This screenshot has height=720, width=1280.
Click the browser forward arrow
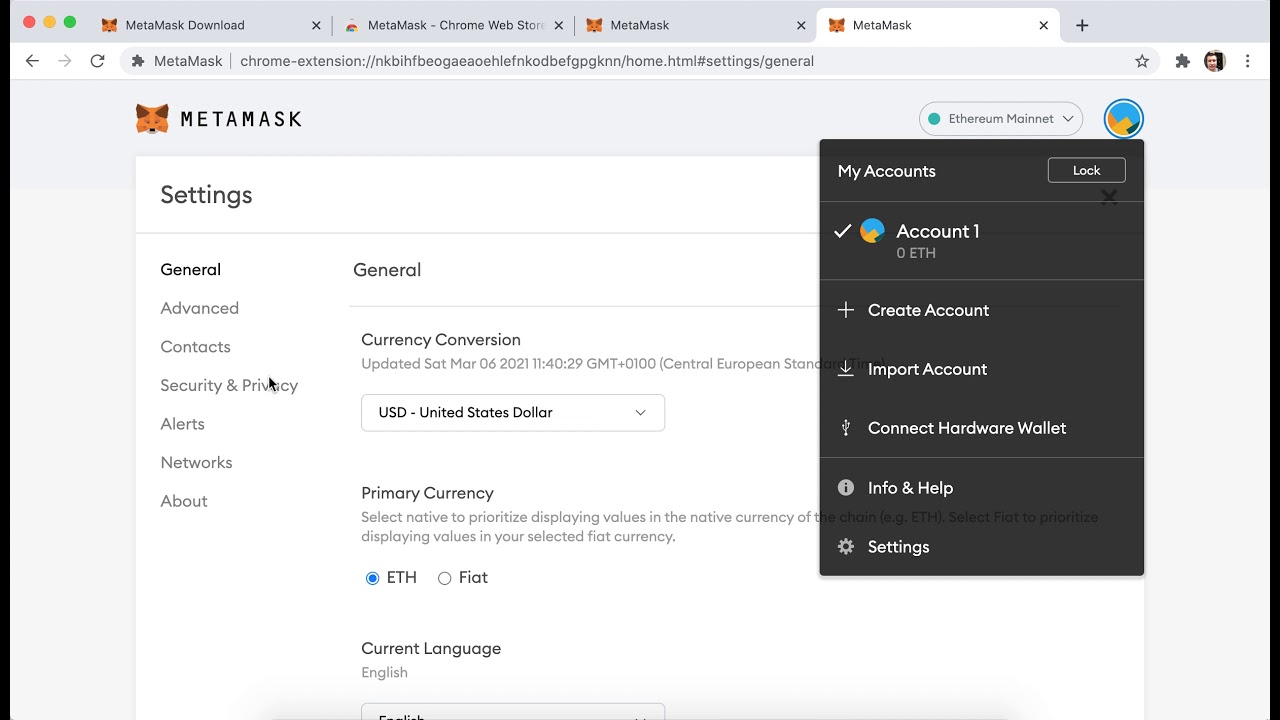tap(65, 61)
